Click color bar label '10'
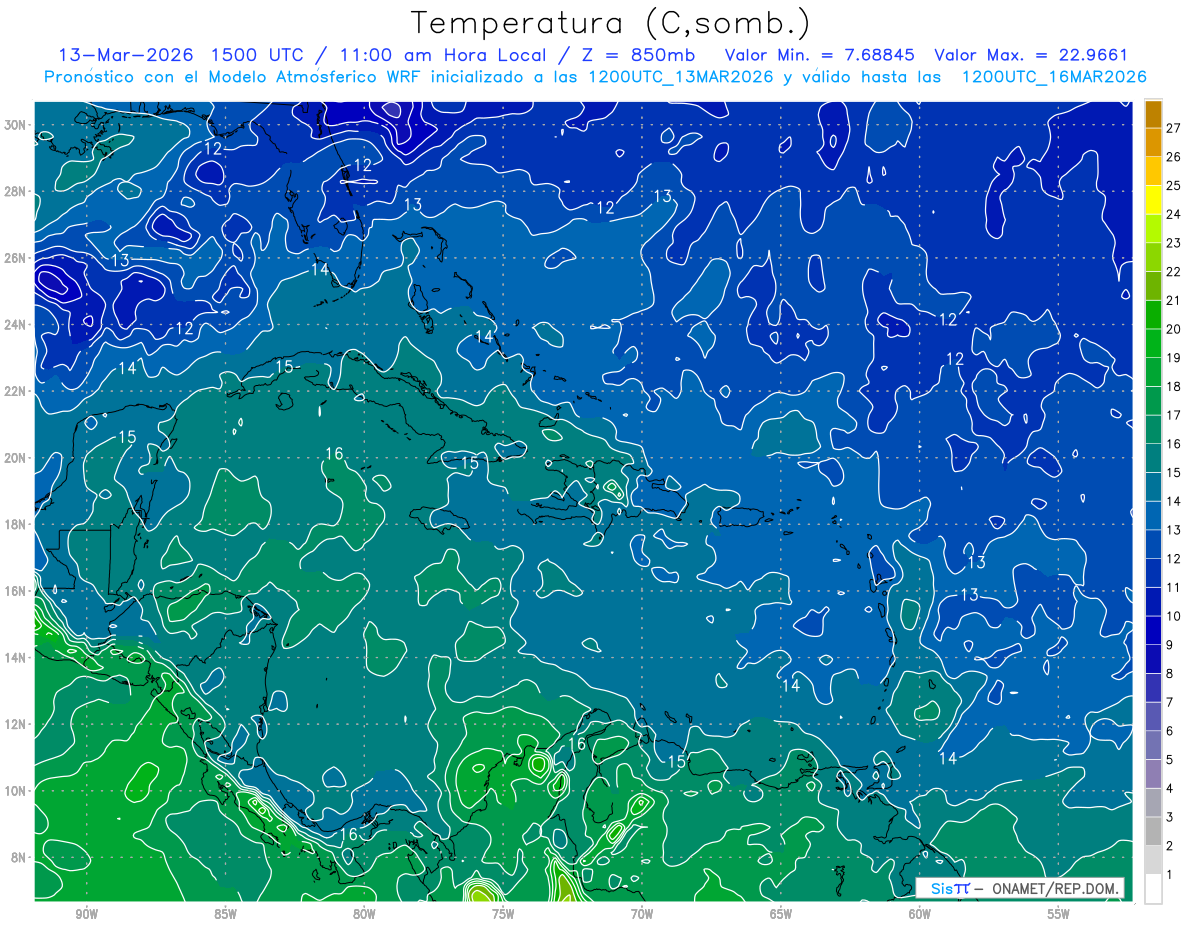 coord(1174,616)
